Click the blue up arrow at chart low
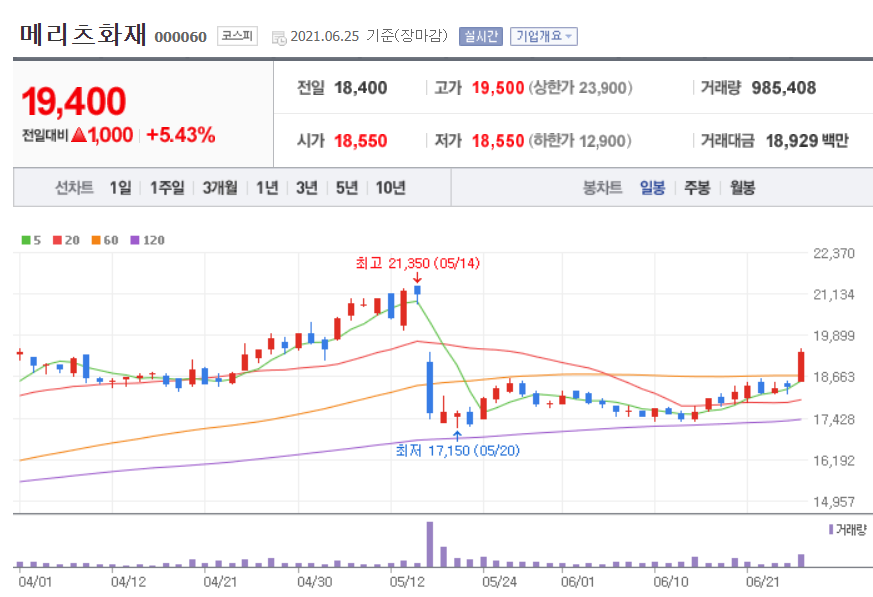 click(457, 436)
